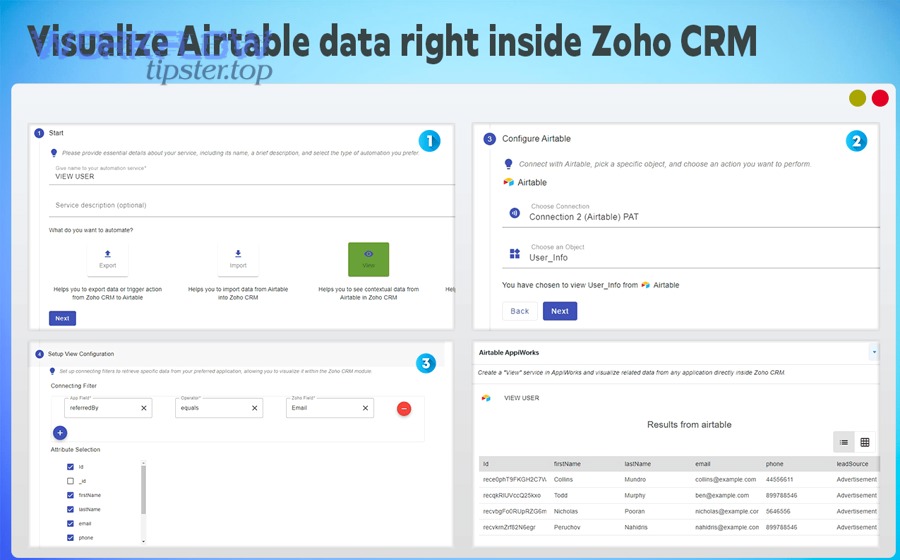The height and width of the screenshot is (560, 900).
Task: Click the leadSource column header
Action: (x=852, y=464)
